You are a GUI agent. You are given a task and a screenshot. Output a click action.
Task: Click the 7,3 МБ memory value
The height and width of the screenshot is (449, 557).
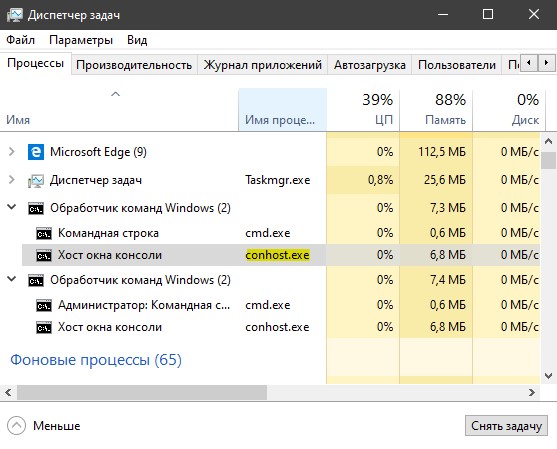pyautogui.click(x=447, y=208)
